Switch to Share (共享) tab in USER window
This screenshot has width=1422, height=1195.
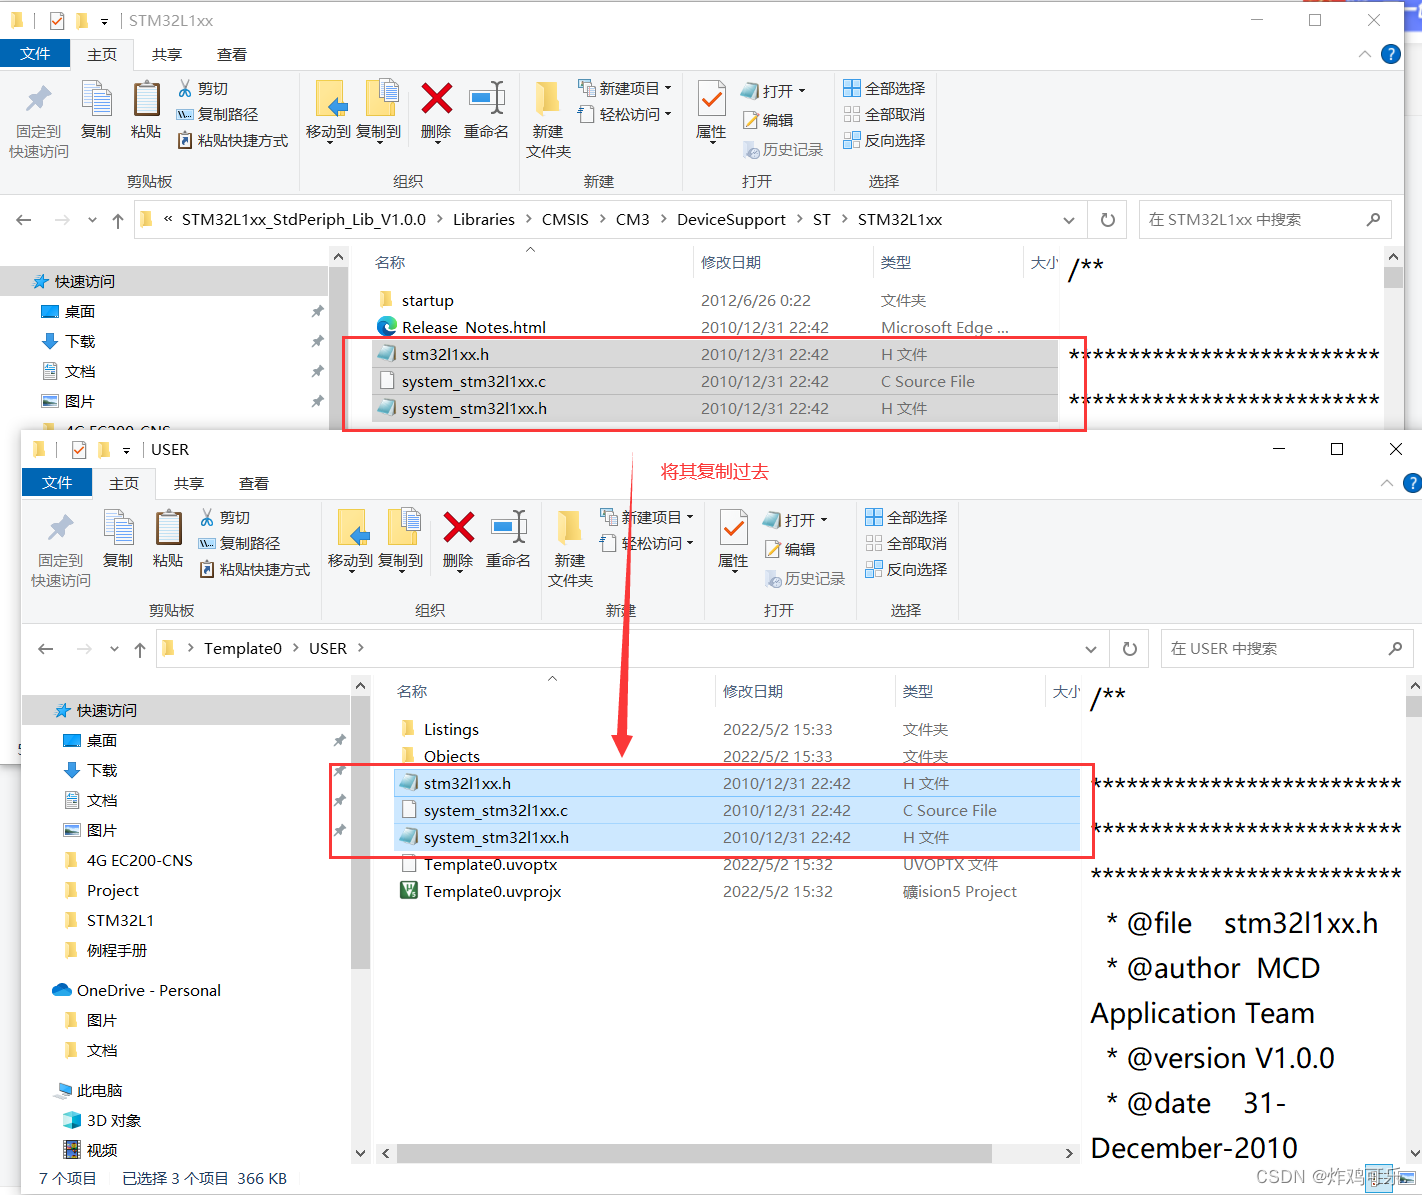tap(189, 483)
